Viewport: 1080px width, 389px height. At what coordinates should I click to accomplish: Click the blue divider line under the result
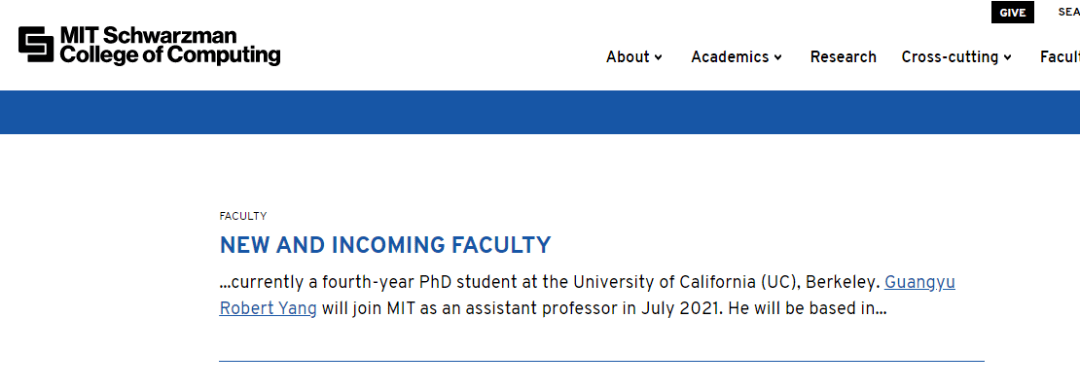(x=601, y=361)
